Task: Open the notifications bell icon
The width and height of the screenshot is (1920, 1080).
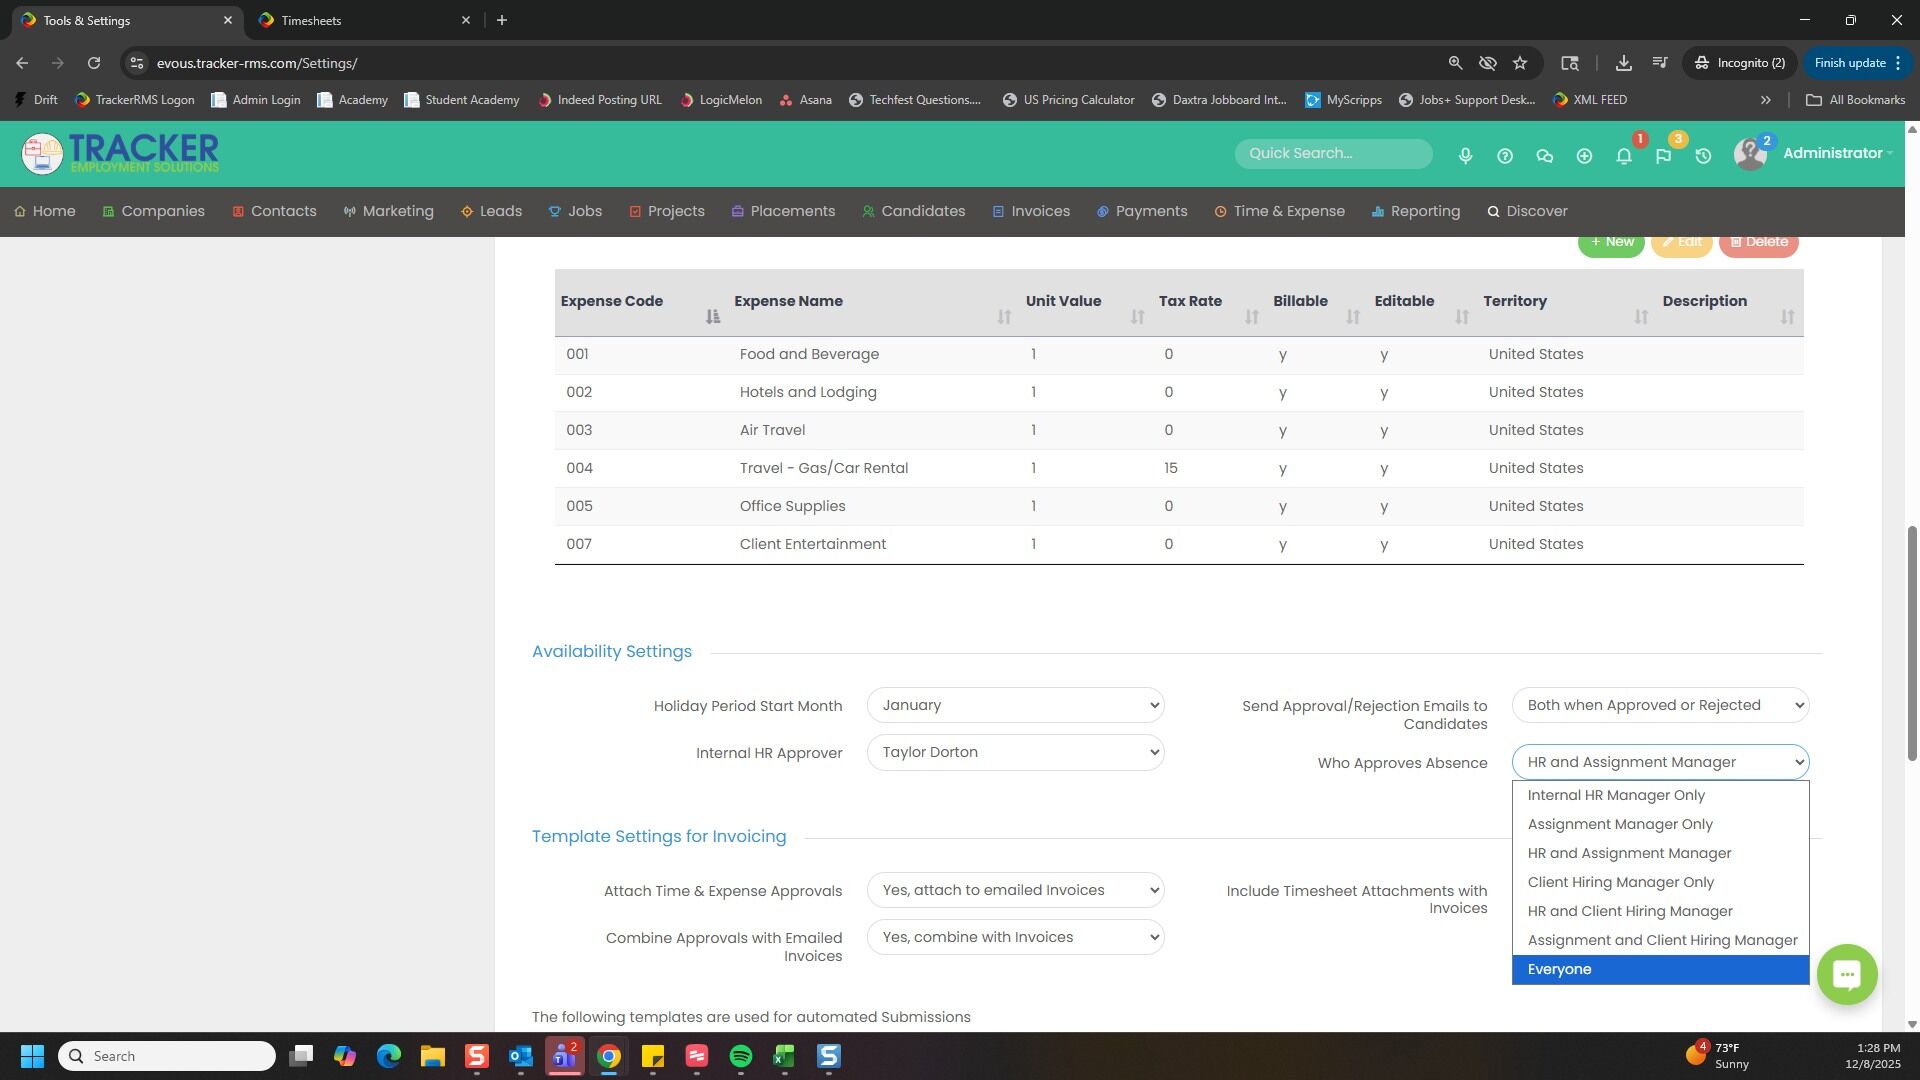Action: (1624, 156)
